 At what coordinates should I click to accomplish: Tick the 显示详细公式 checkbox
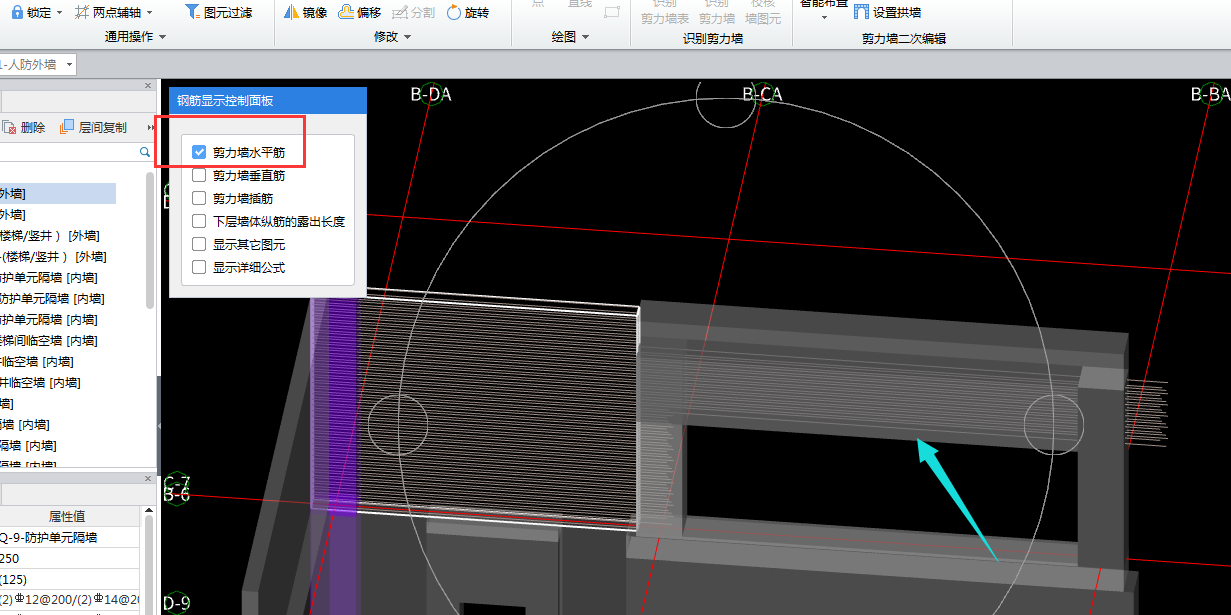point(199,268)
